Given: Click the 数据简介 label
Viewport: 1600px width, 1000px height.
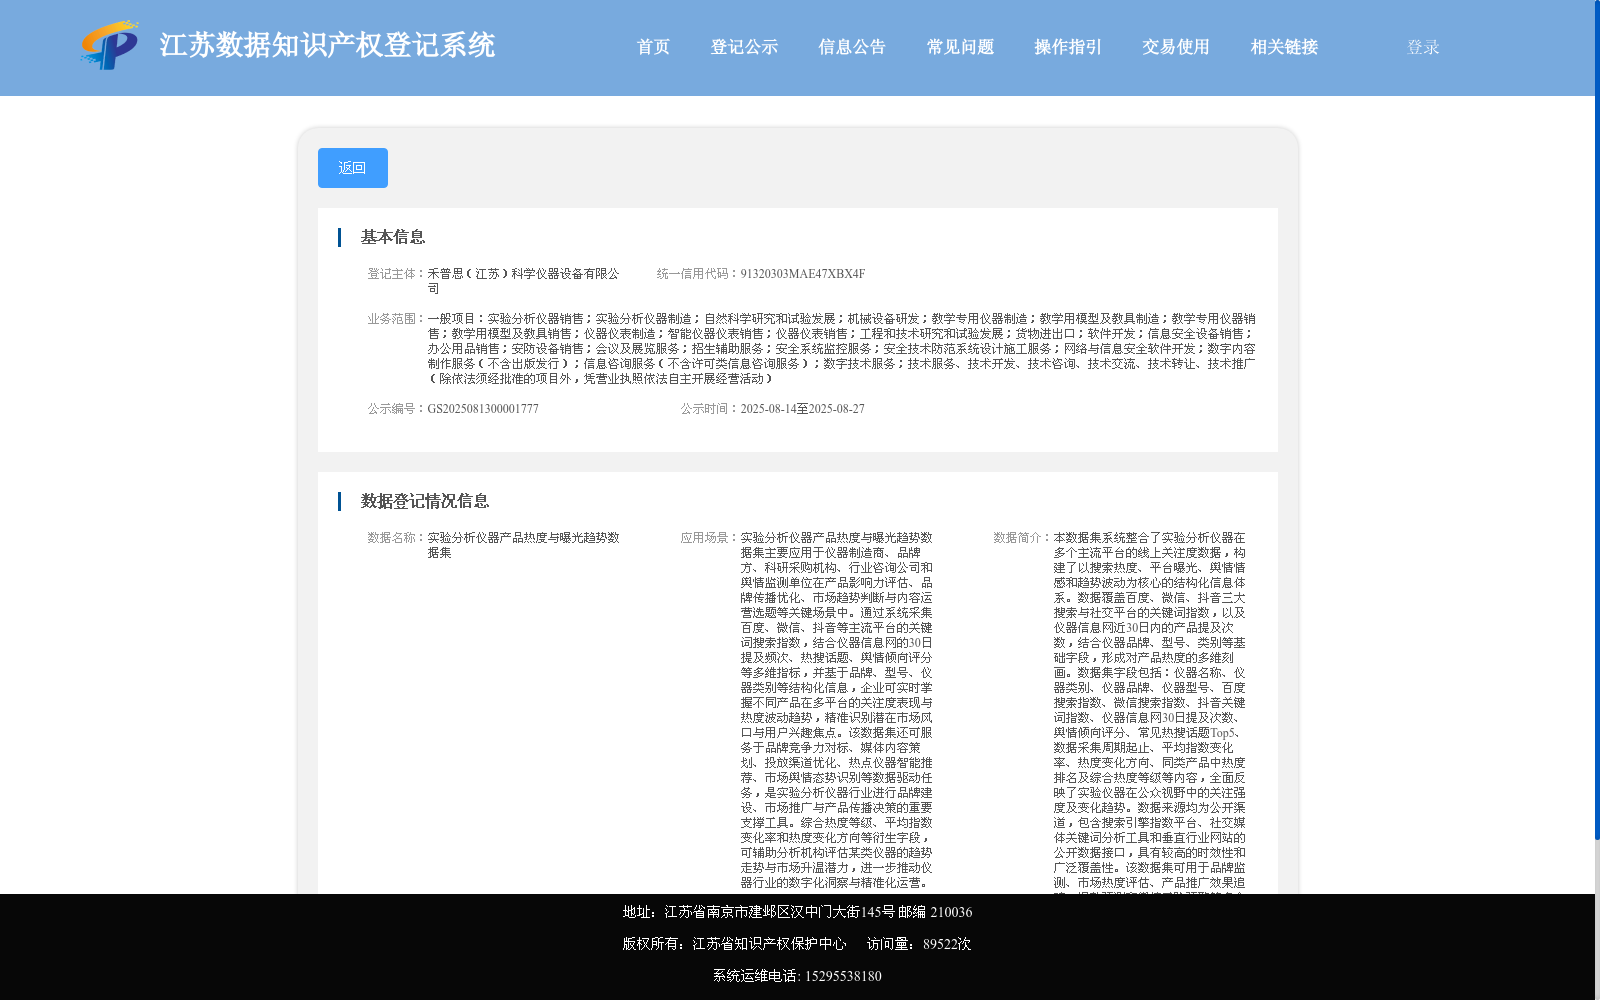Looking at the screenshot, I should (x=1022, y=538).
